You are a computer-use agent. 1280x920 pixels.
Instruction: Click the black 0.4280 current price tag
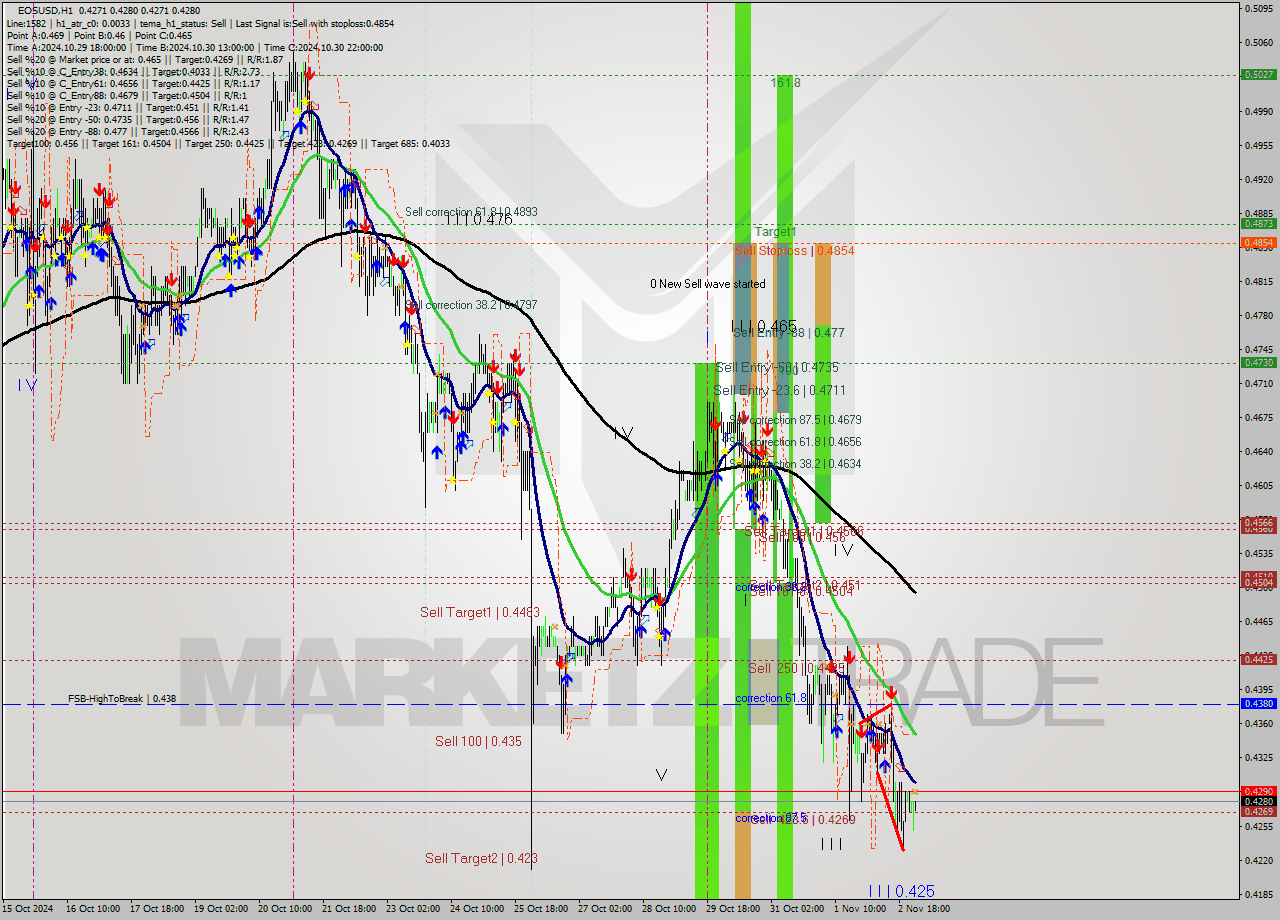1257,801
